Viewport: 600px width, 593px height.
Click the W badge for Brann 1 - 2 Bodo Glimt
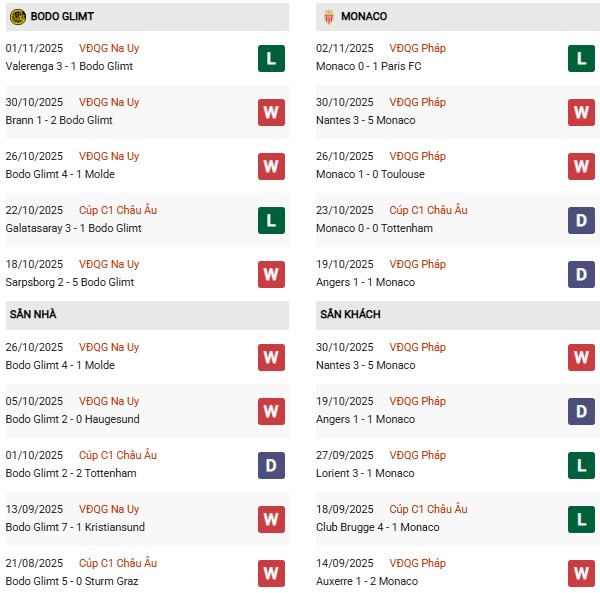point(270,112)
